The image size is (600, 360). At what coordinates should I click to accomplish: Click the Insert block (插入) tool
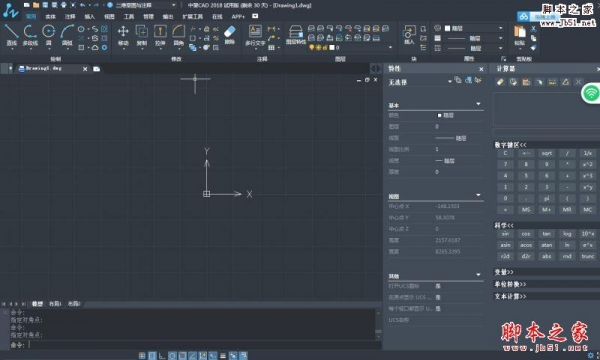409,34
